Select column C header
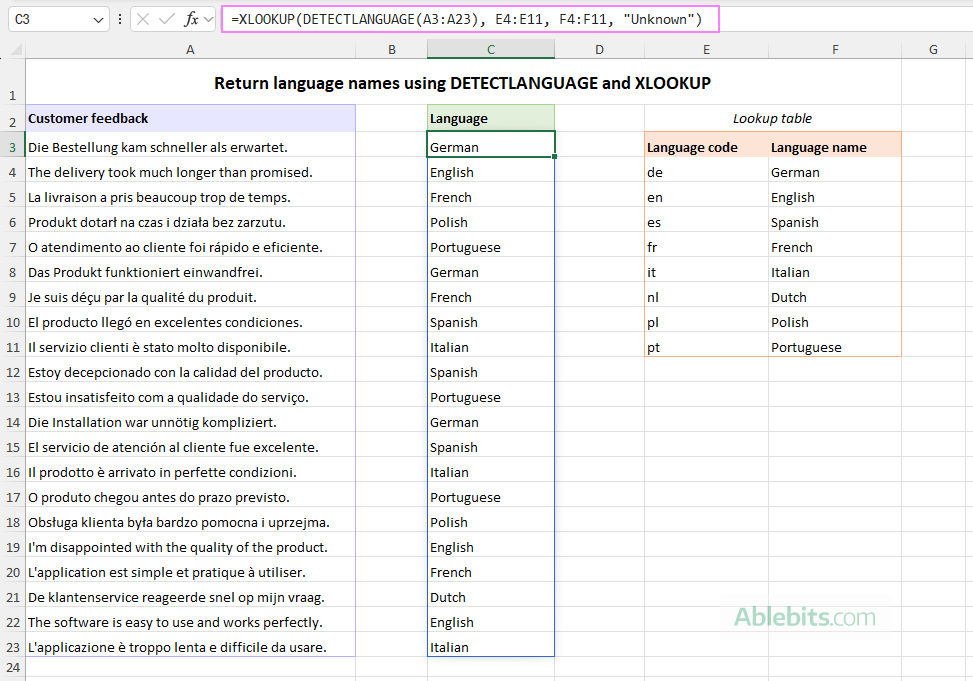Screen dimensions: 973x681 [491, 50]
